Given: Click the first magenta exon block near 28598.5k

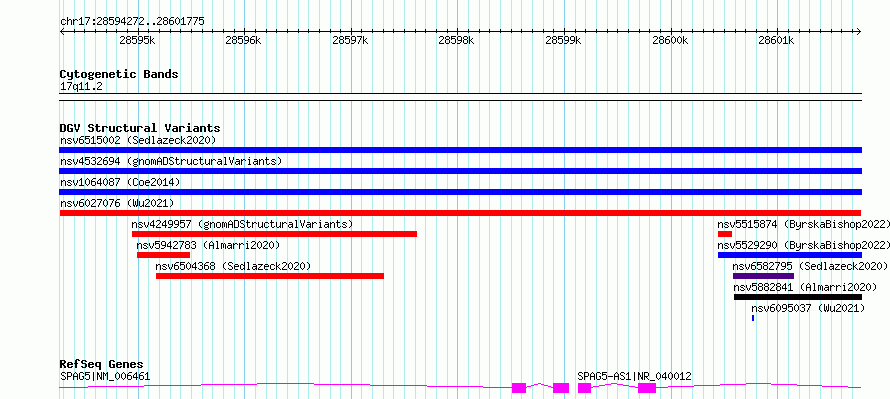Looking at the screenshot, I should tap(519, 388).
